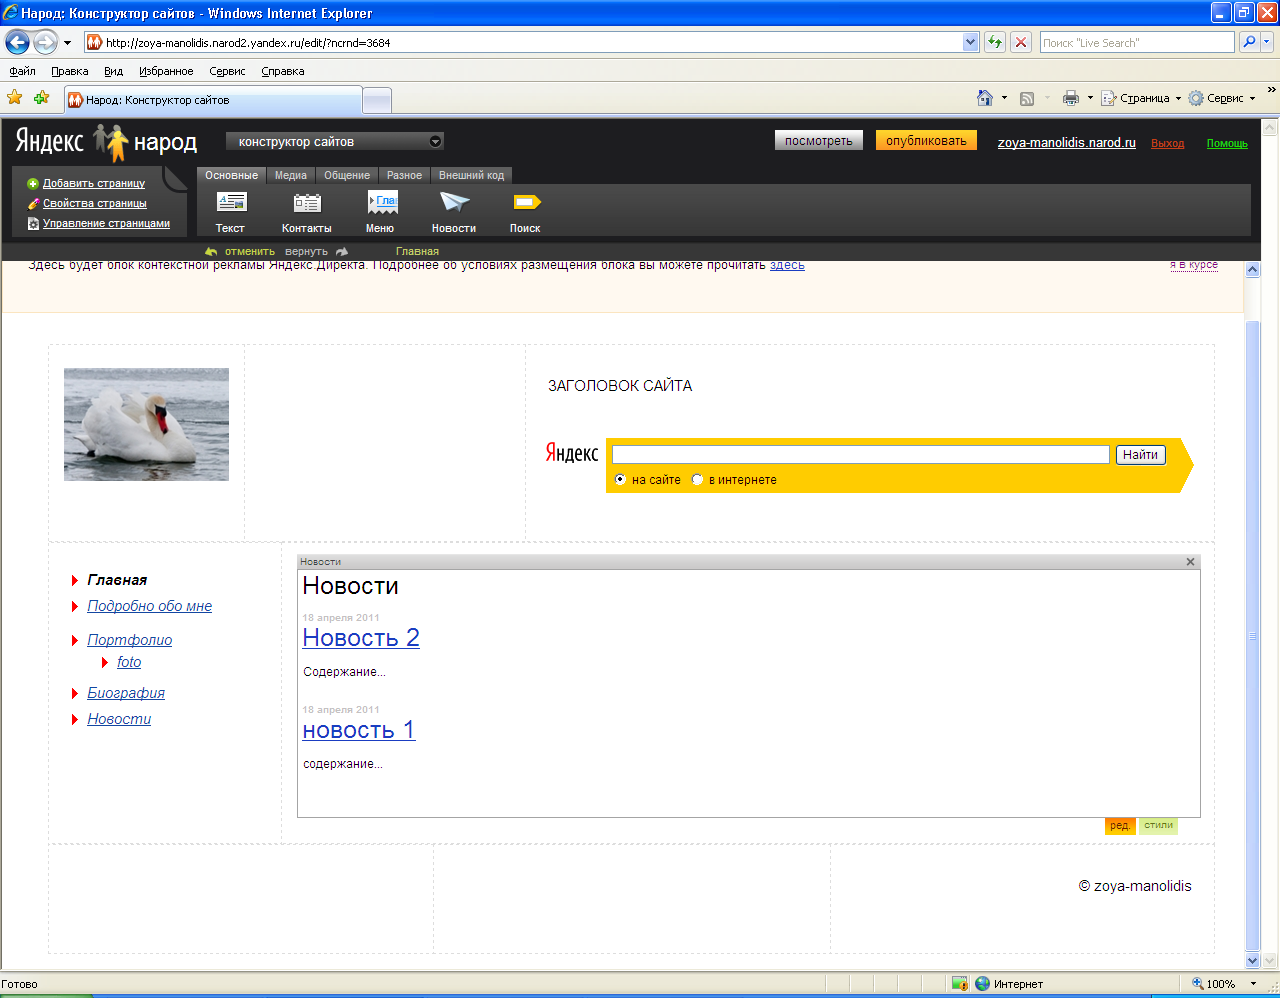The image size is (1280, 998).
Task: Click Добавить страницу link
Action: pos(94,183)
